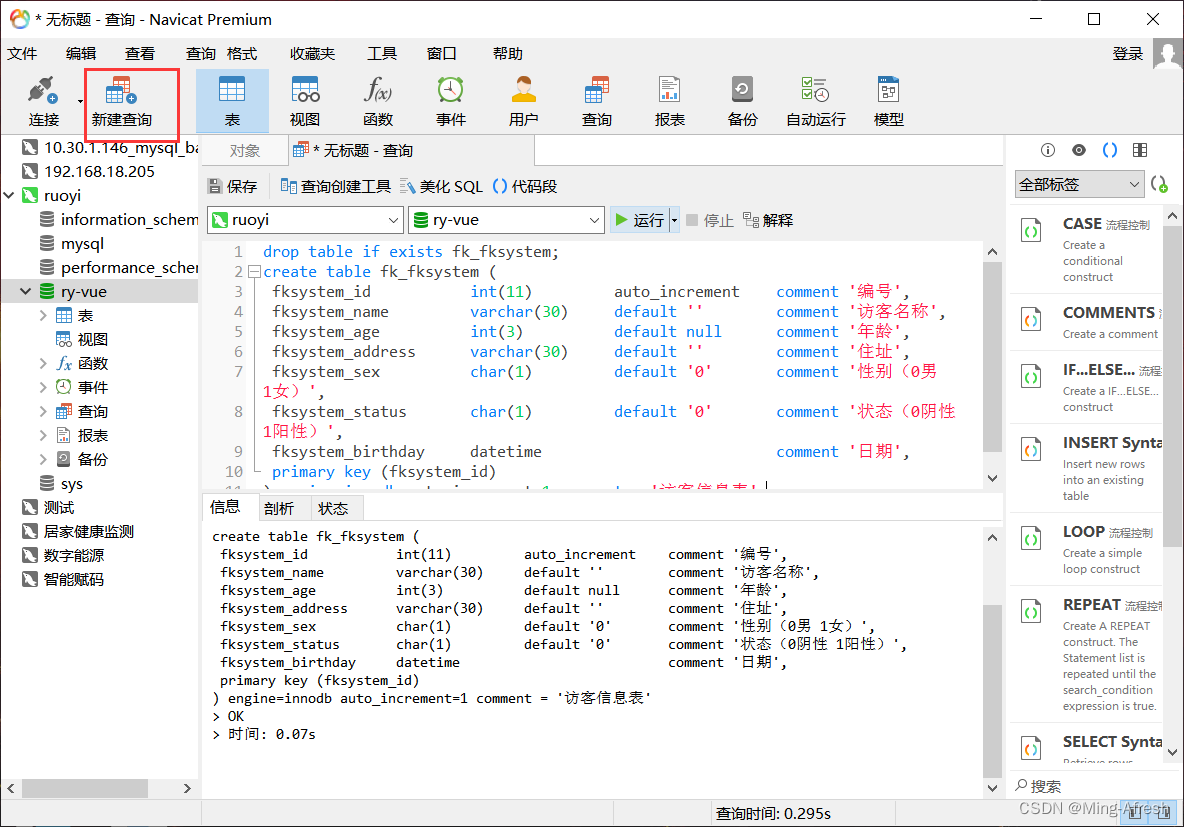Open the User (用户) toolbar icon
This screenshot has width=1184, height=827.
pos(523,93)
